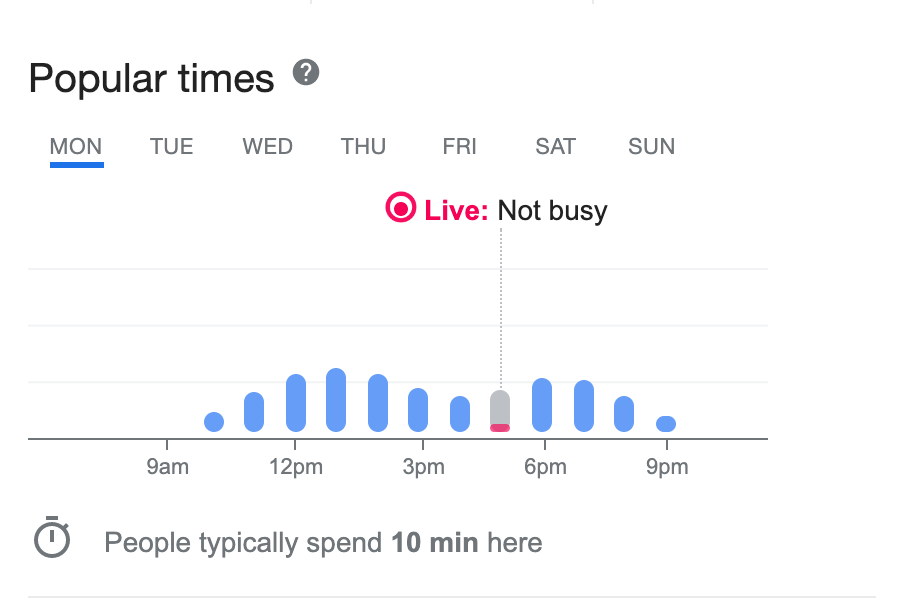This screenshot has height=598, width=900.
Task: Show THU popular times
Action: tap(363, 147)
